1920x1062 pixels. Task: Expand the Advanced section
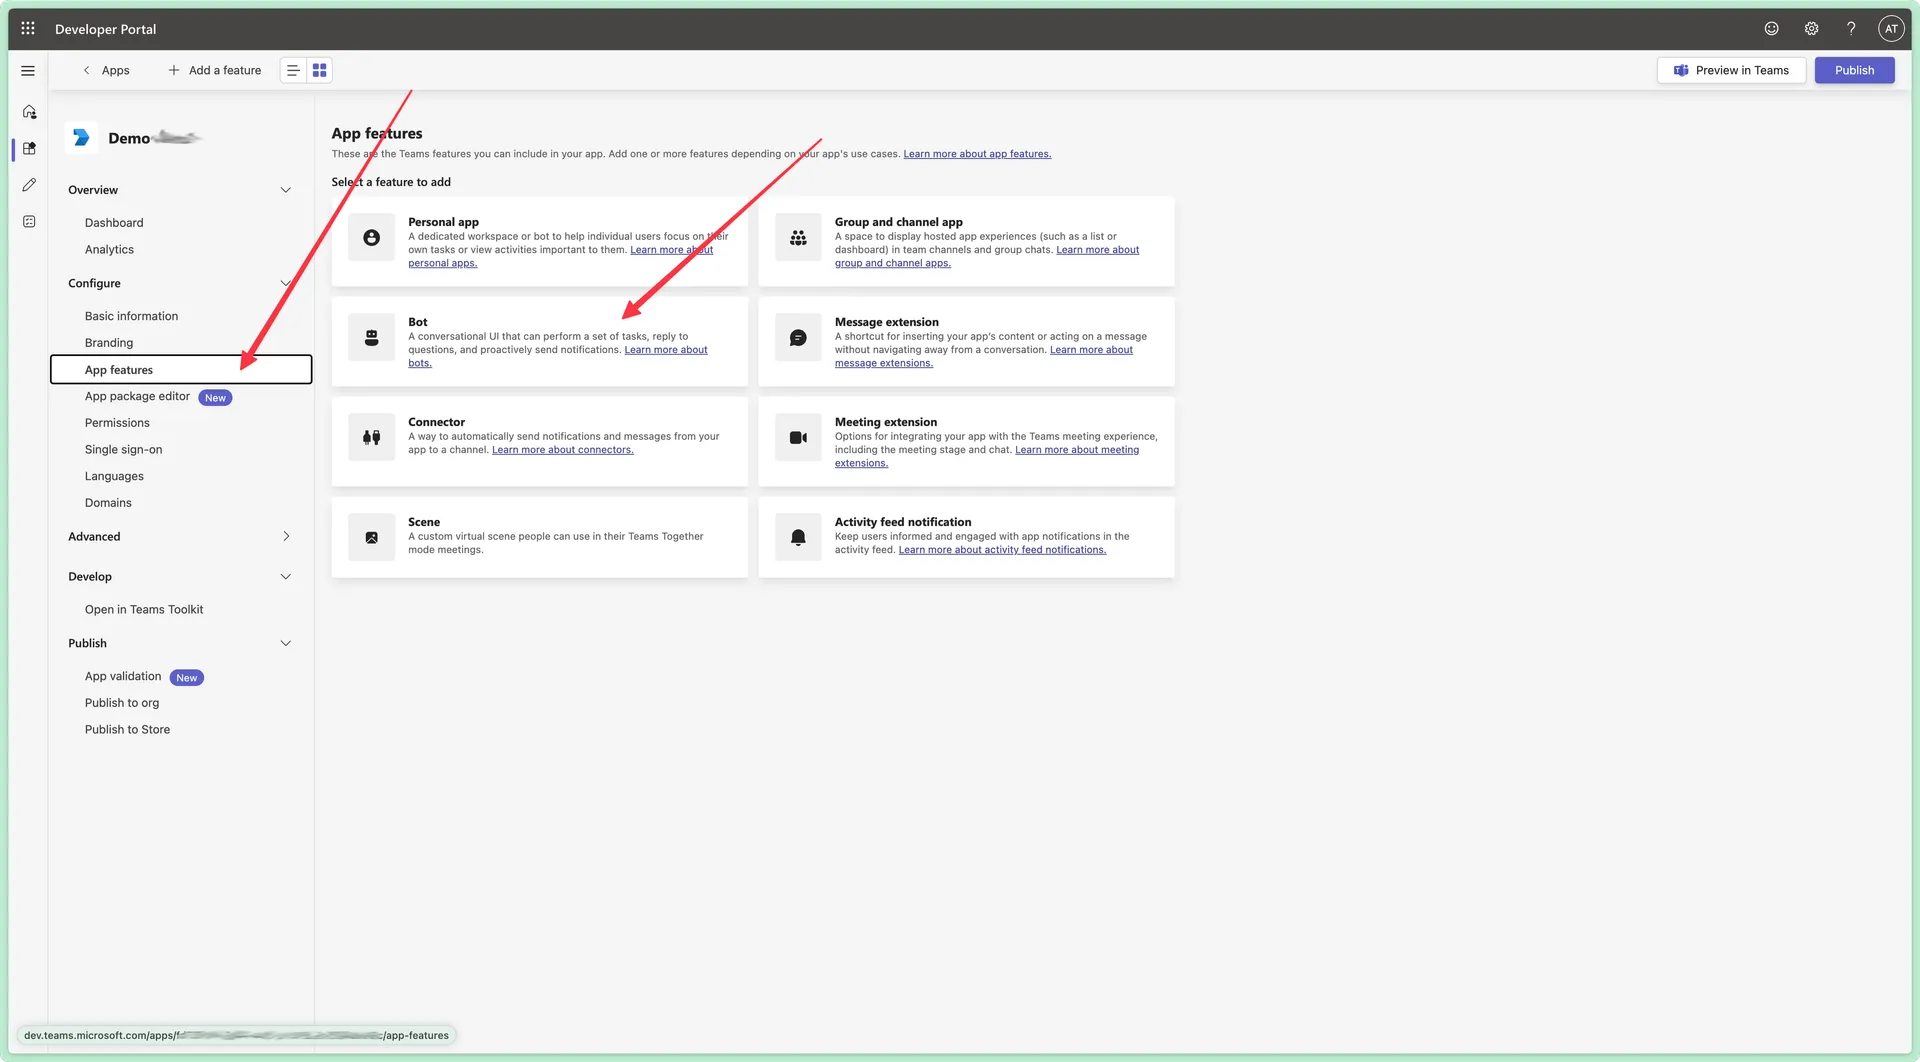click(x=286, y=537)
